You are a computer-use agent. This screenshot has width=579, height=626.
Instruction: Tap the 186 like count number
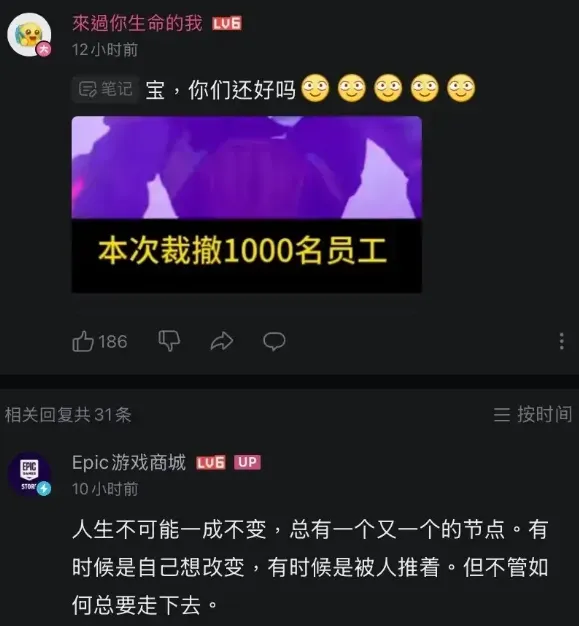tap(113, 342)
